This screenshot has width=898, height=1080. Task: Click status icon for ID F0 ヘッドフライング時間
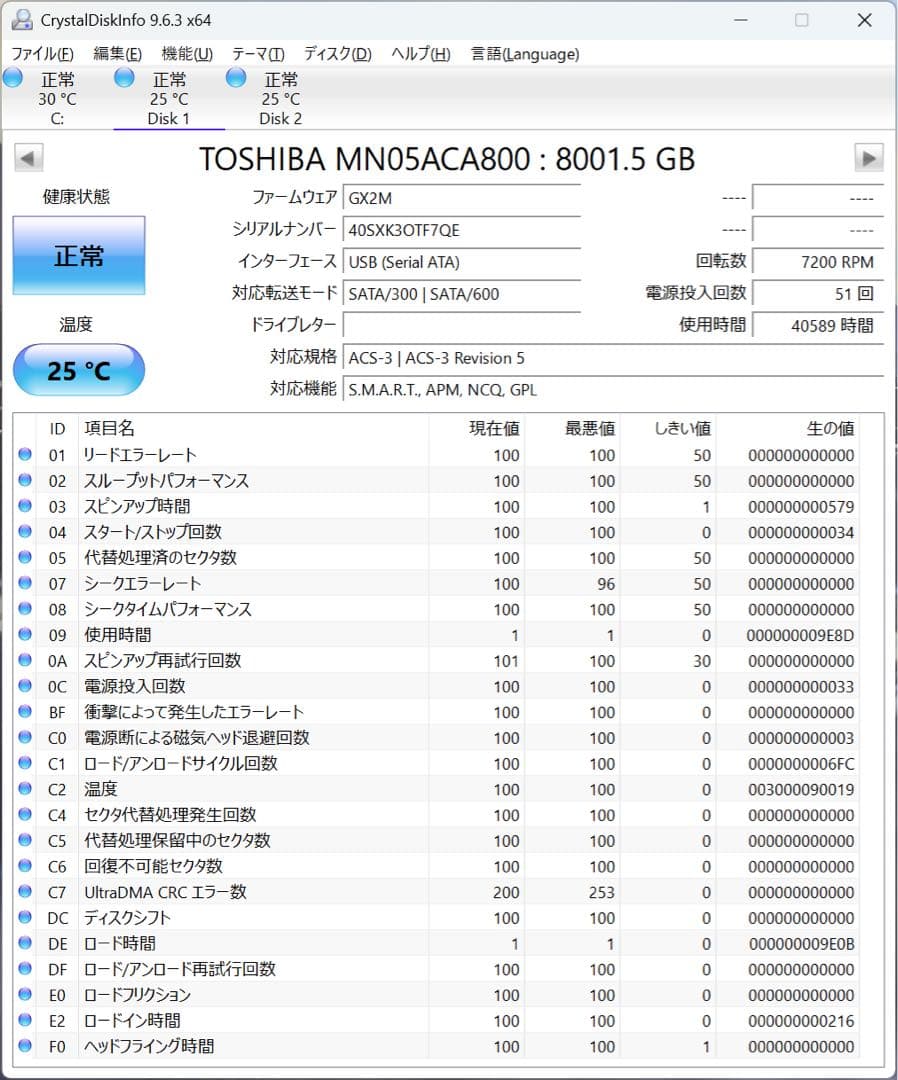point(25,1046)
